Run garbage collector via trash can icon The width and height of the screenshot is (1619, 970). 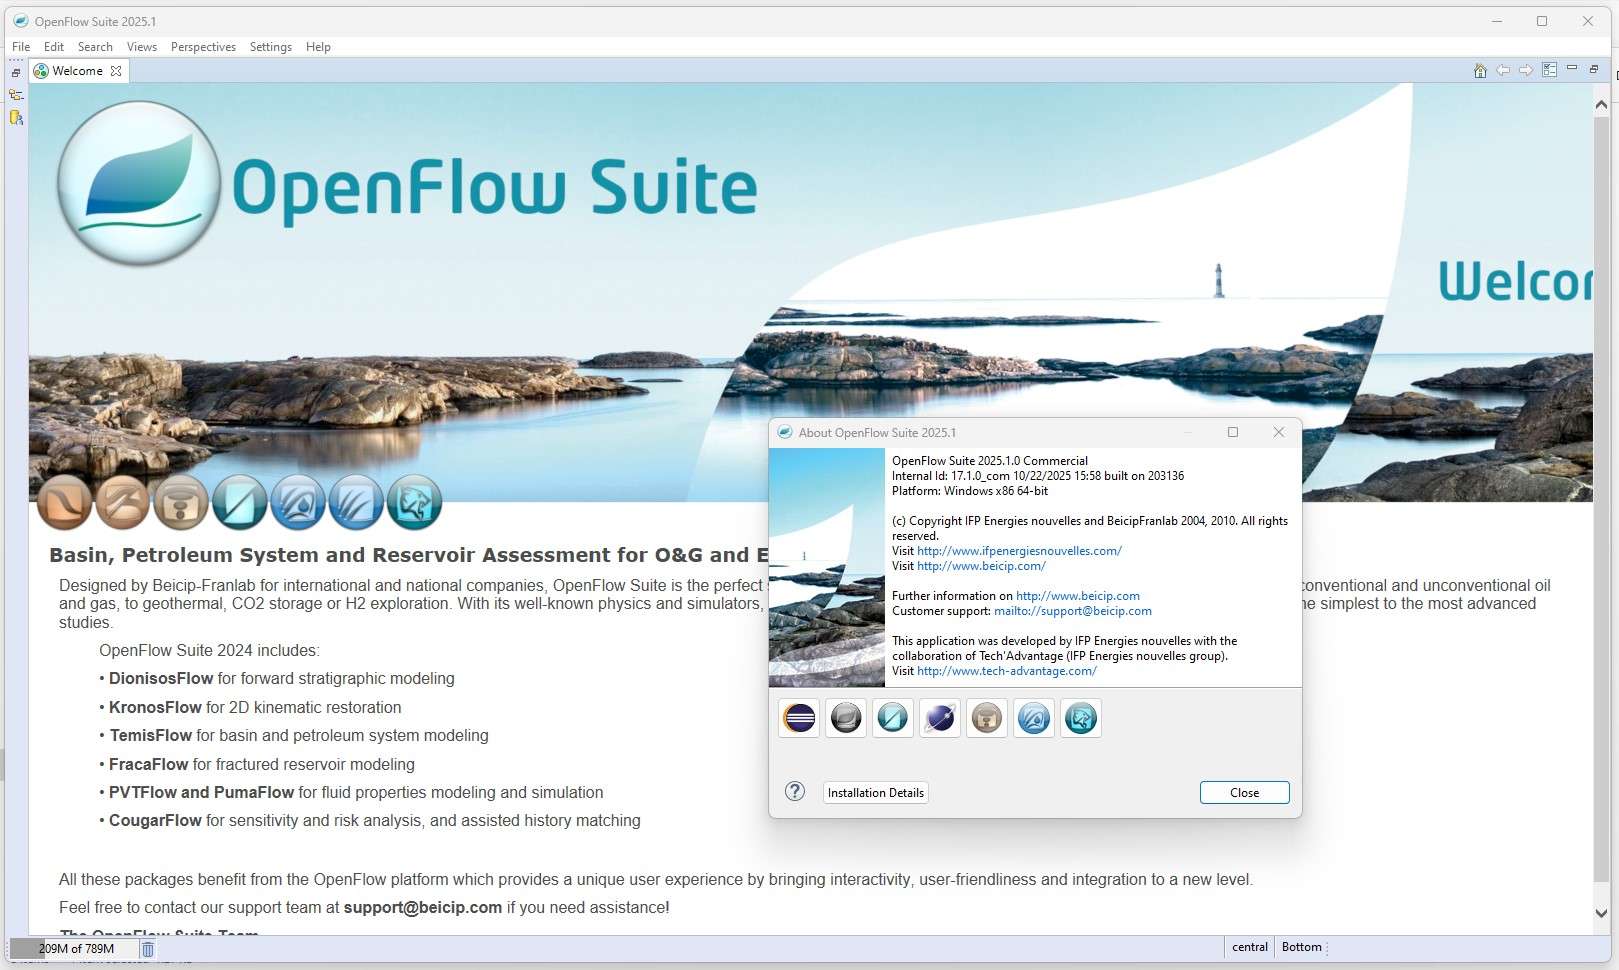[148, 949]
